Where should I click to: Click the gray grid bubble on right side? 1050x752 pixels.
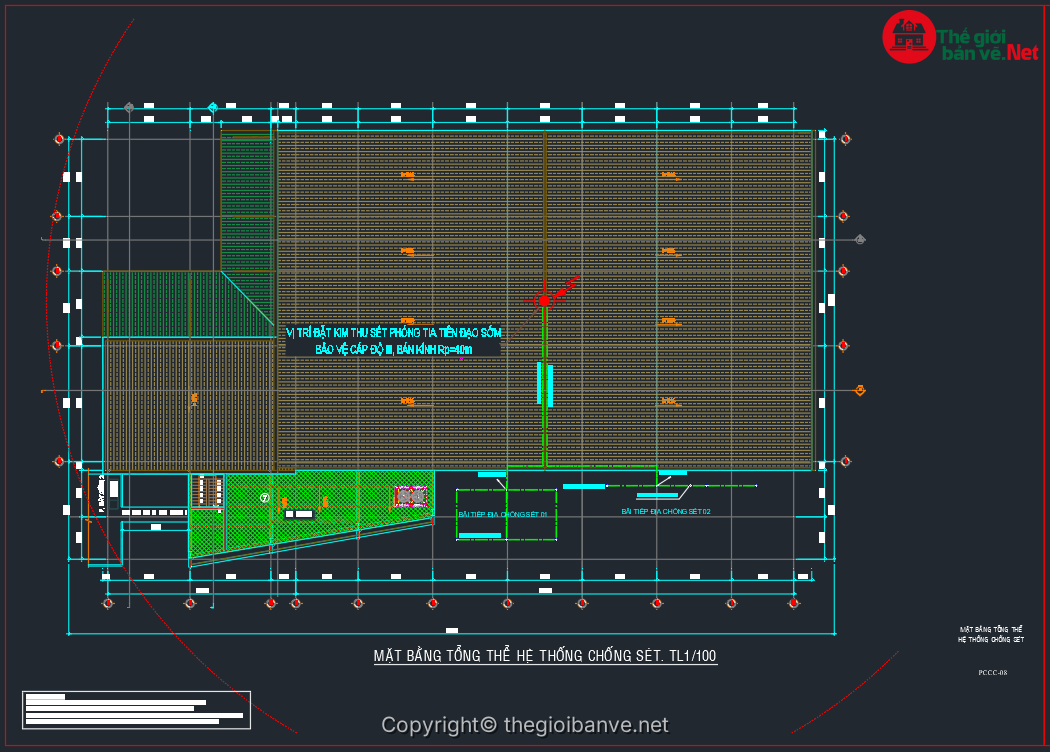[x=860, y=239]
